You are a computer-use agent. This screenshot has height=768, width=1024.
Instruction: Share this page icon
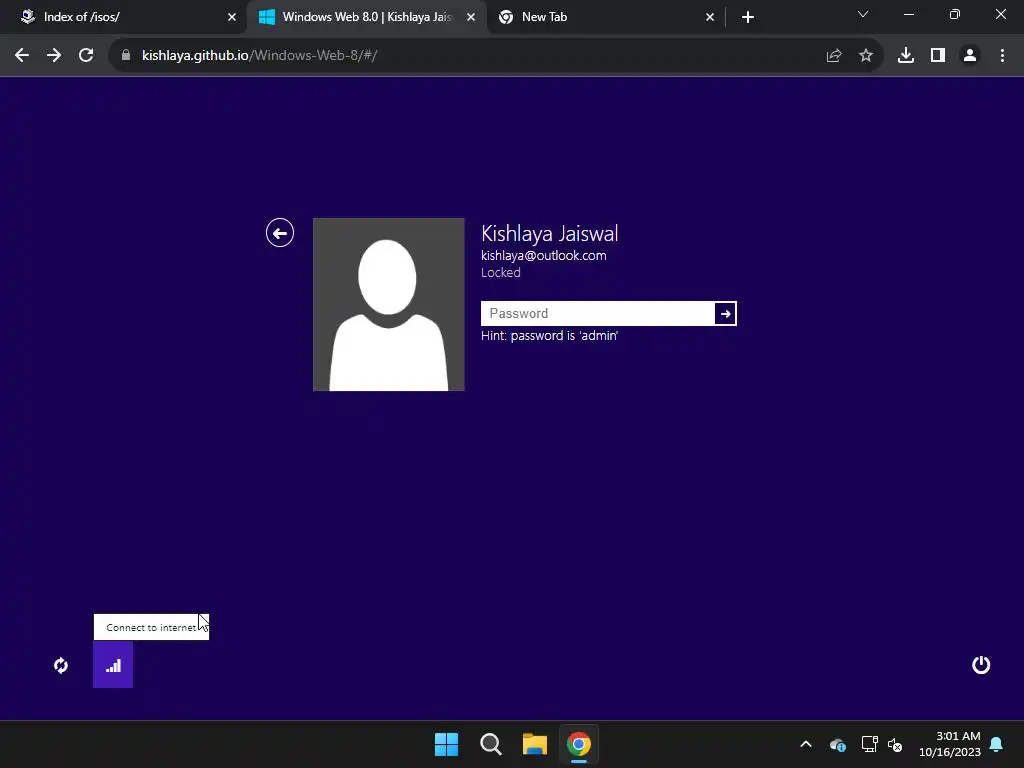[833, 56]
